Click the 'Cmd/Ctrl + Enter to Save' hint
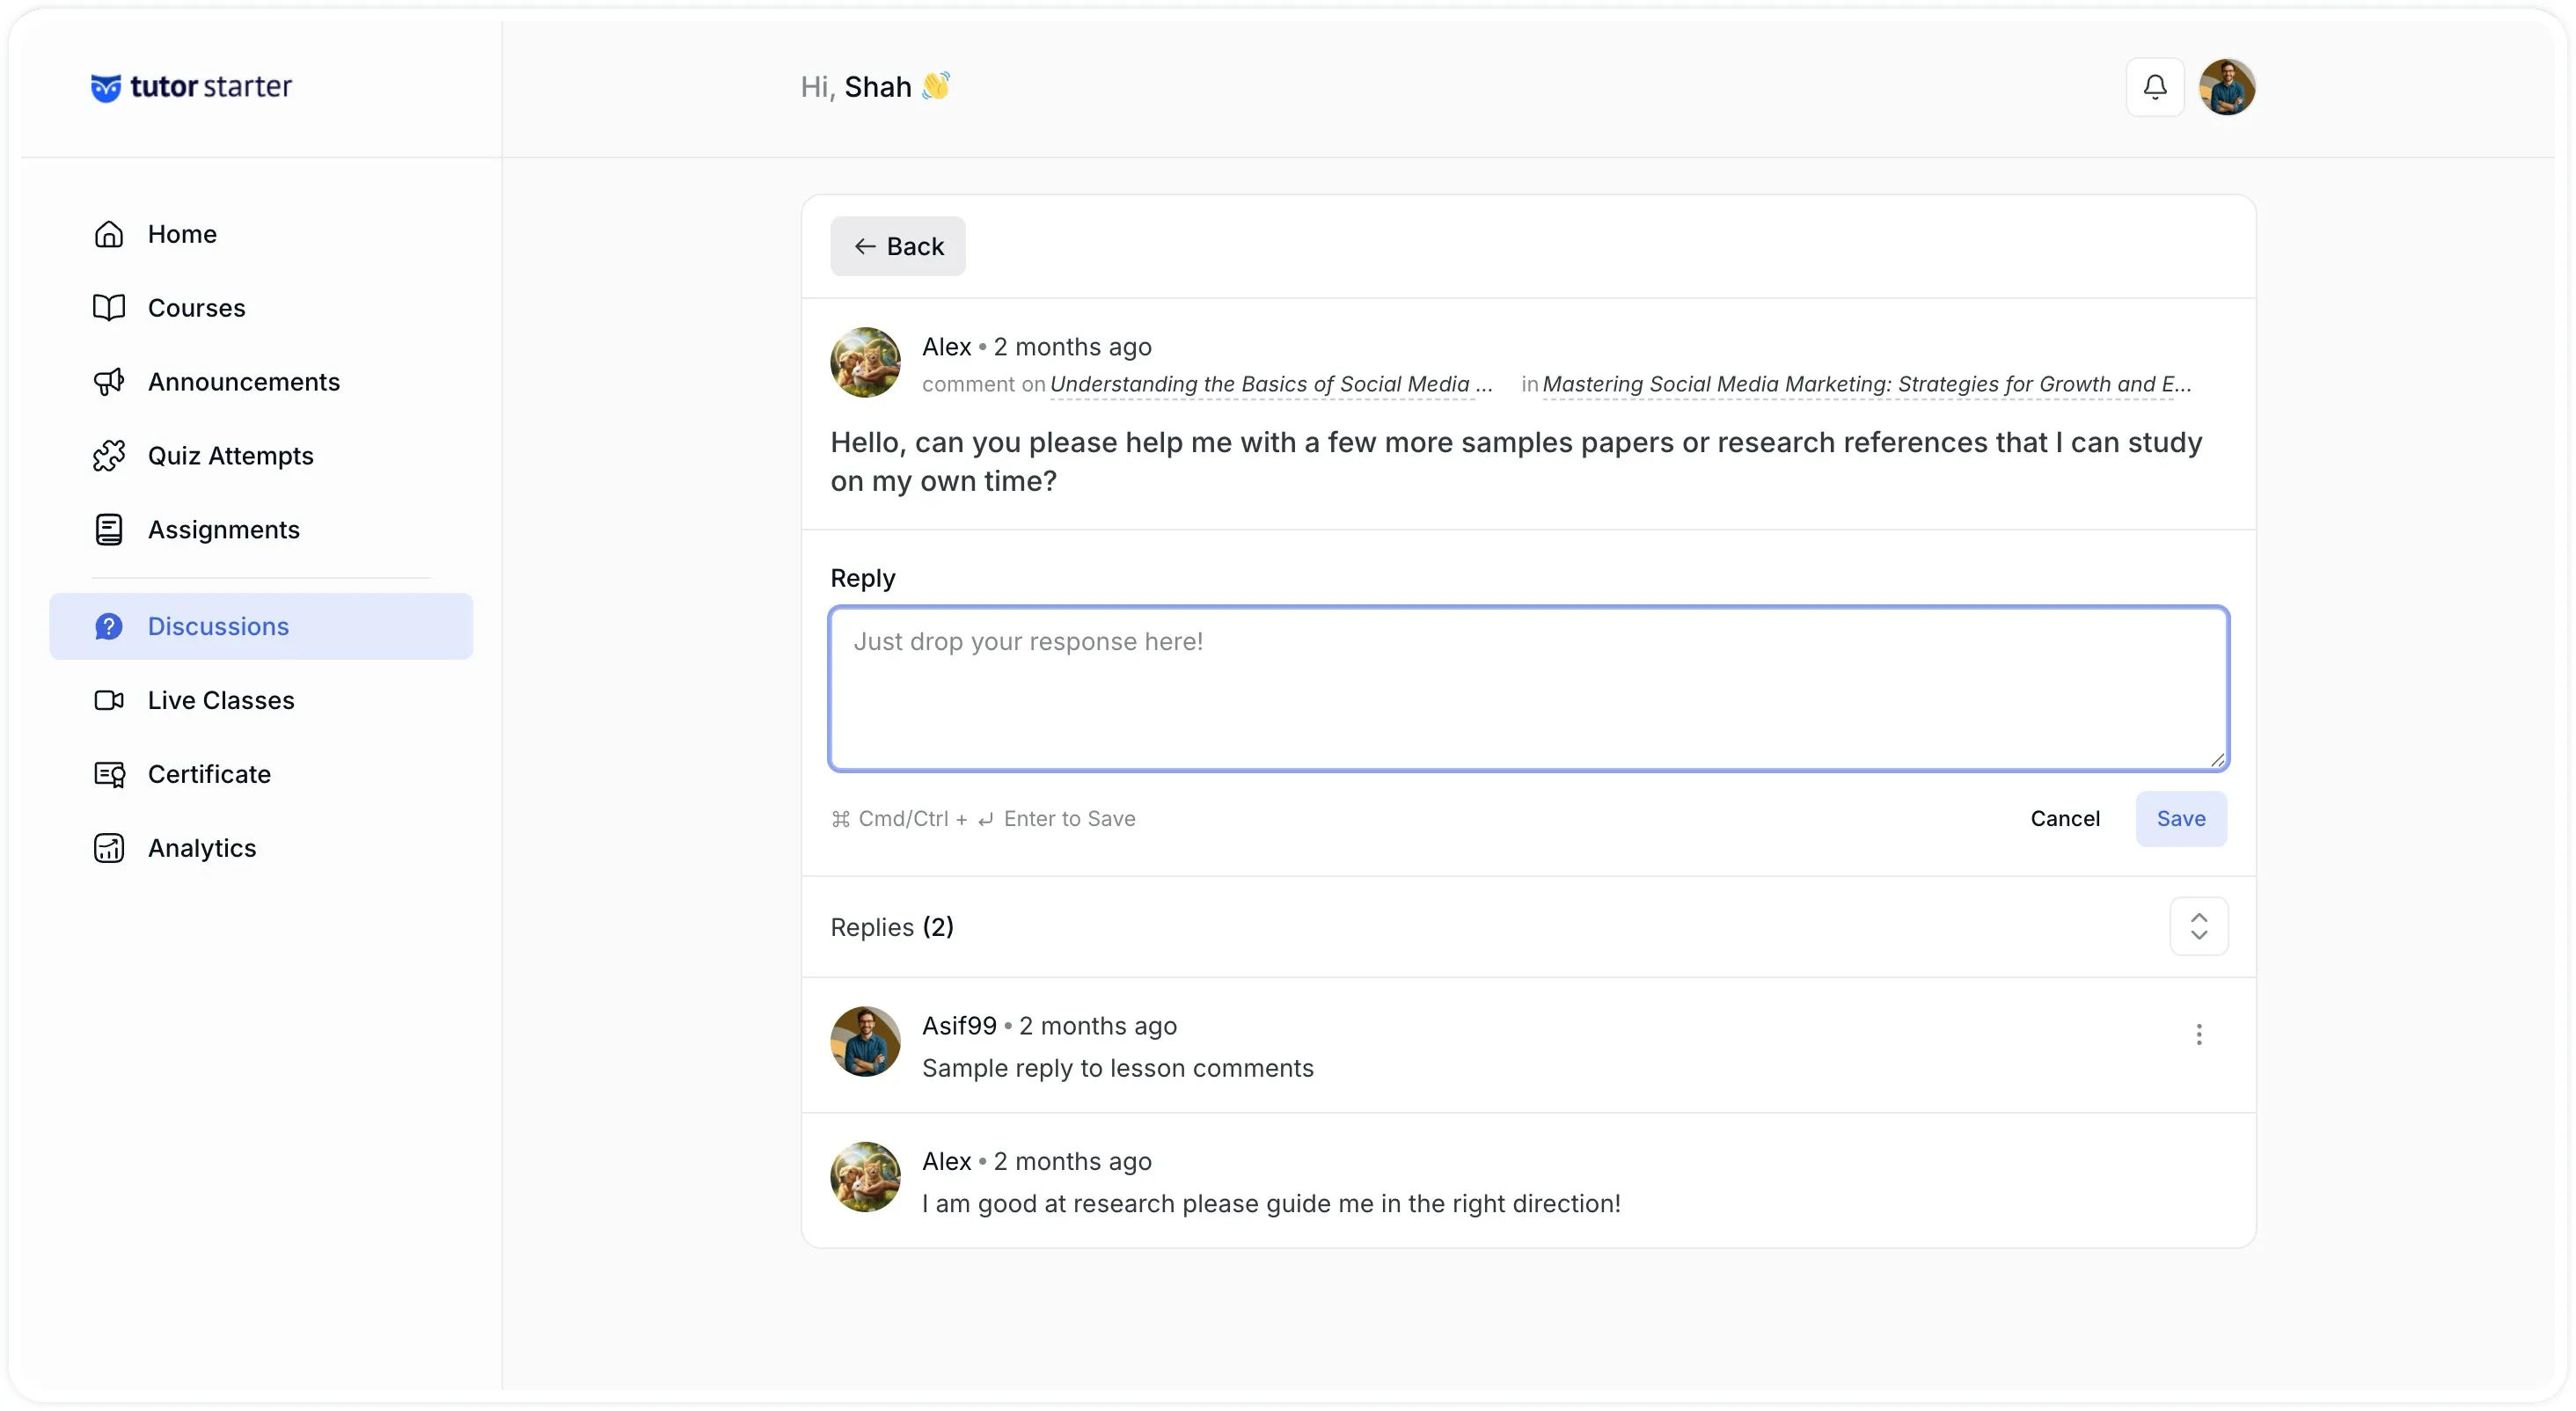Screen dimensions: 2576x1411 [x=983, y=819]
